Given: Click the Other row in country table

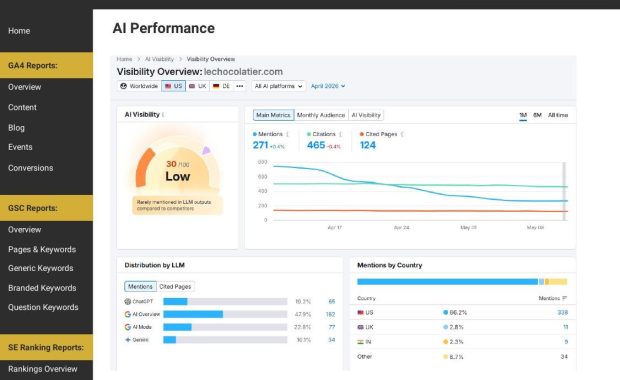Looking at the screenshot, I should [463, 357].
